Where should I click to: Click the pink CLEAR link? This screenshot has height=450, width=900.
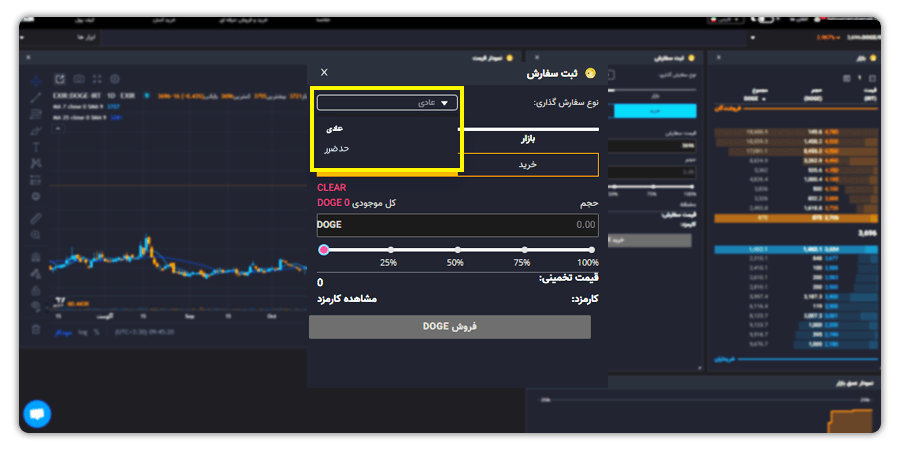point(331,188)
